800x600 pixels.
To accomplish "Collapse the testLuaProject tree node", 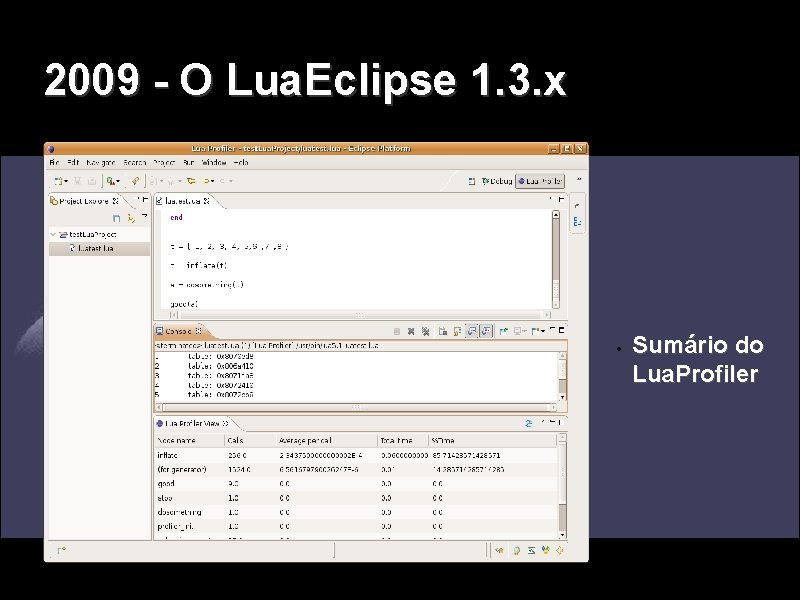I will point(53,235).
